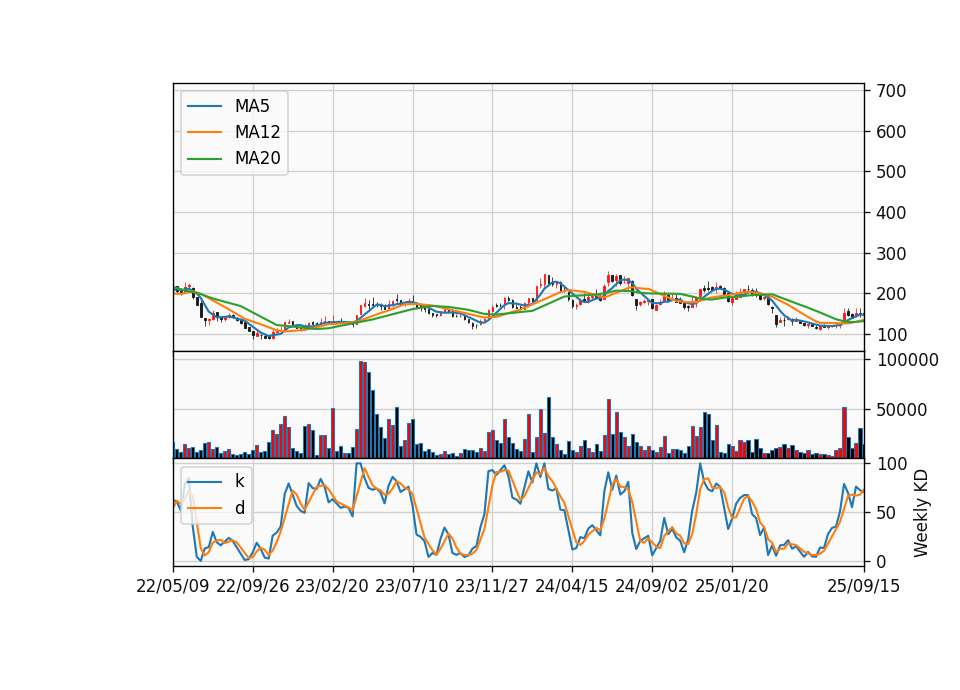Click the d legend entry

click(216, 508)
